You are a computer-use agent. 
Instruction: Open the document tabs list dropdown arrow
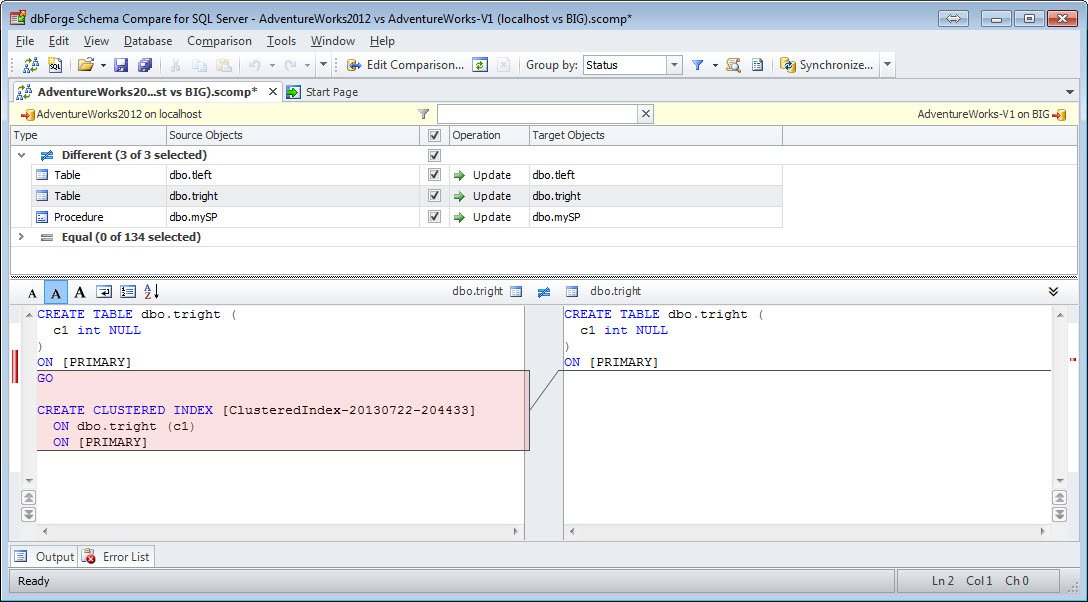click(1069, 92)
